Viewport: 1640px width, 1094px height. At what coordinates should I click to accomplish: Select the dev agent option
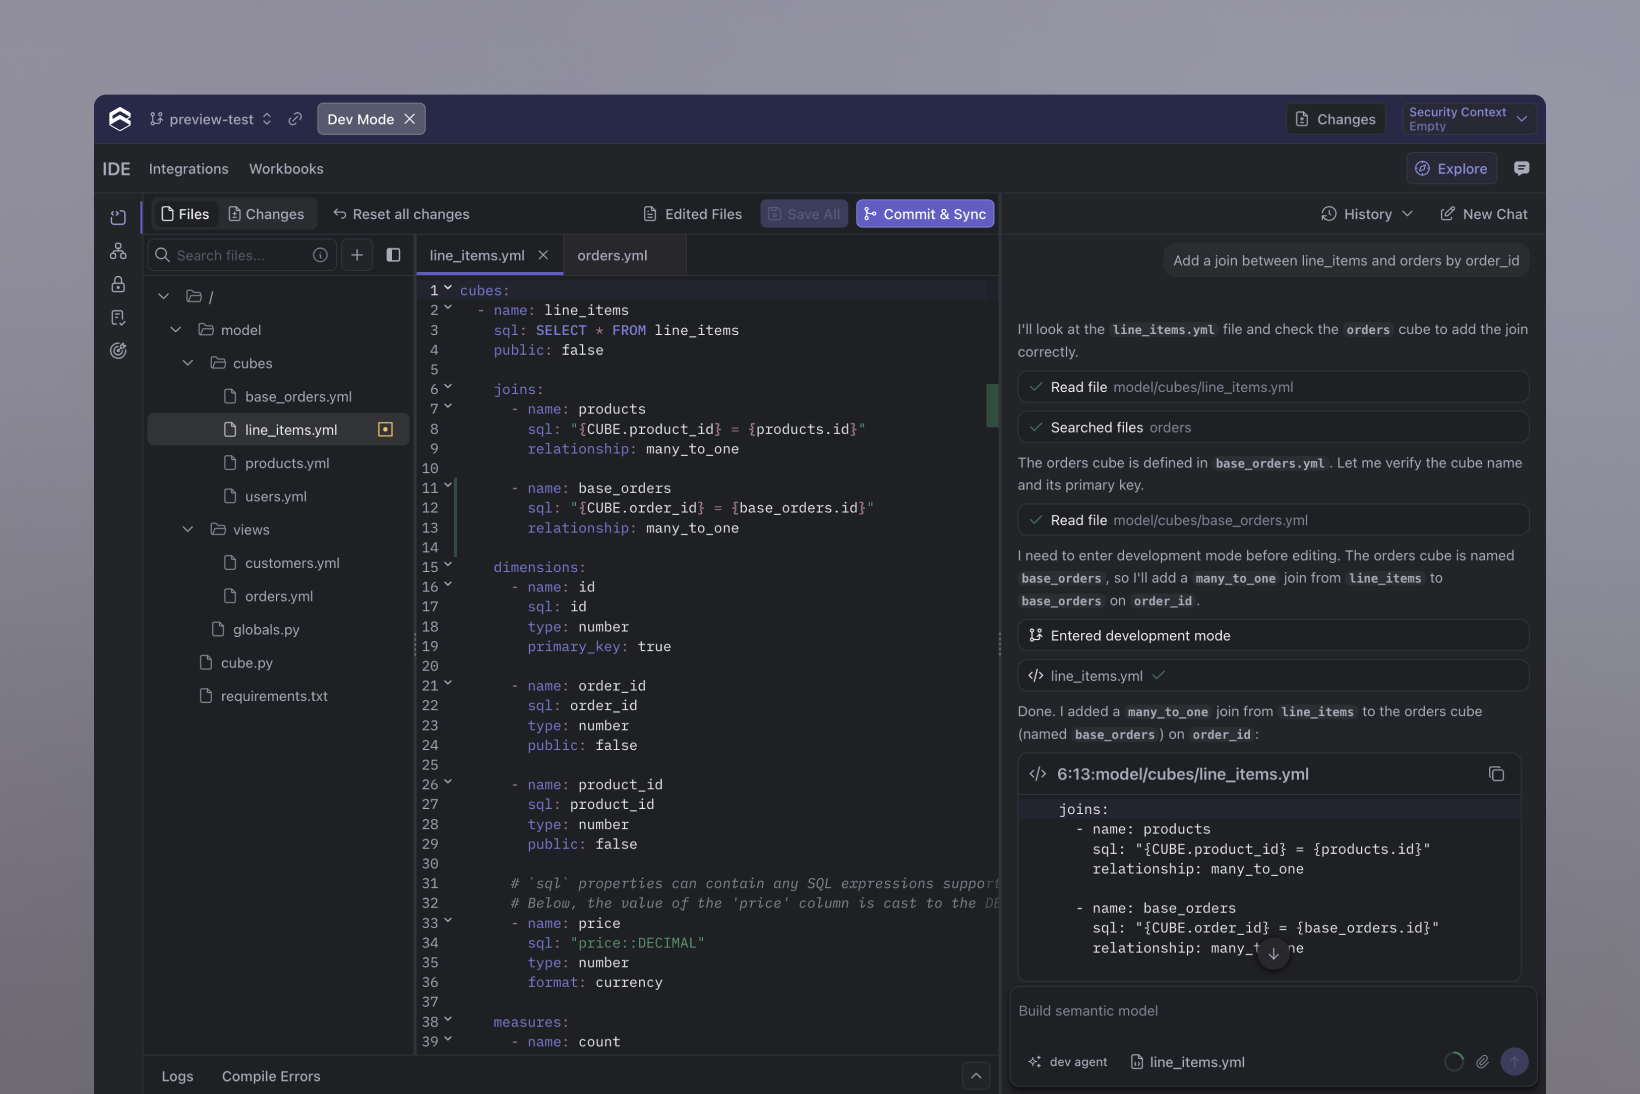1068,1062
